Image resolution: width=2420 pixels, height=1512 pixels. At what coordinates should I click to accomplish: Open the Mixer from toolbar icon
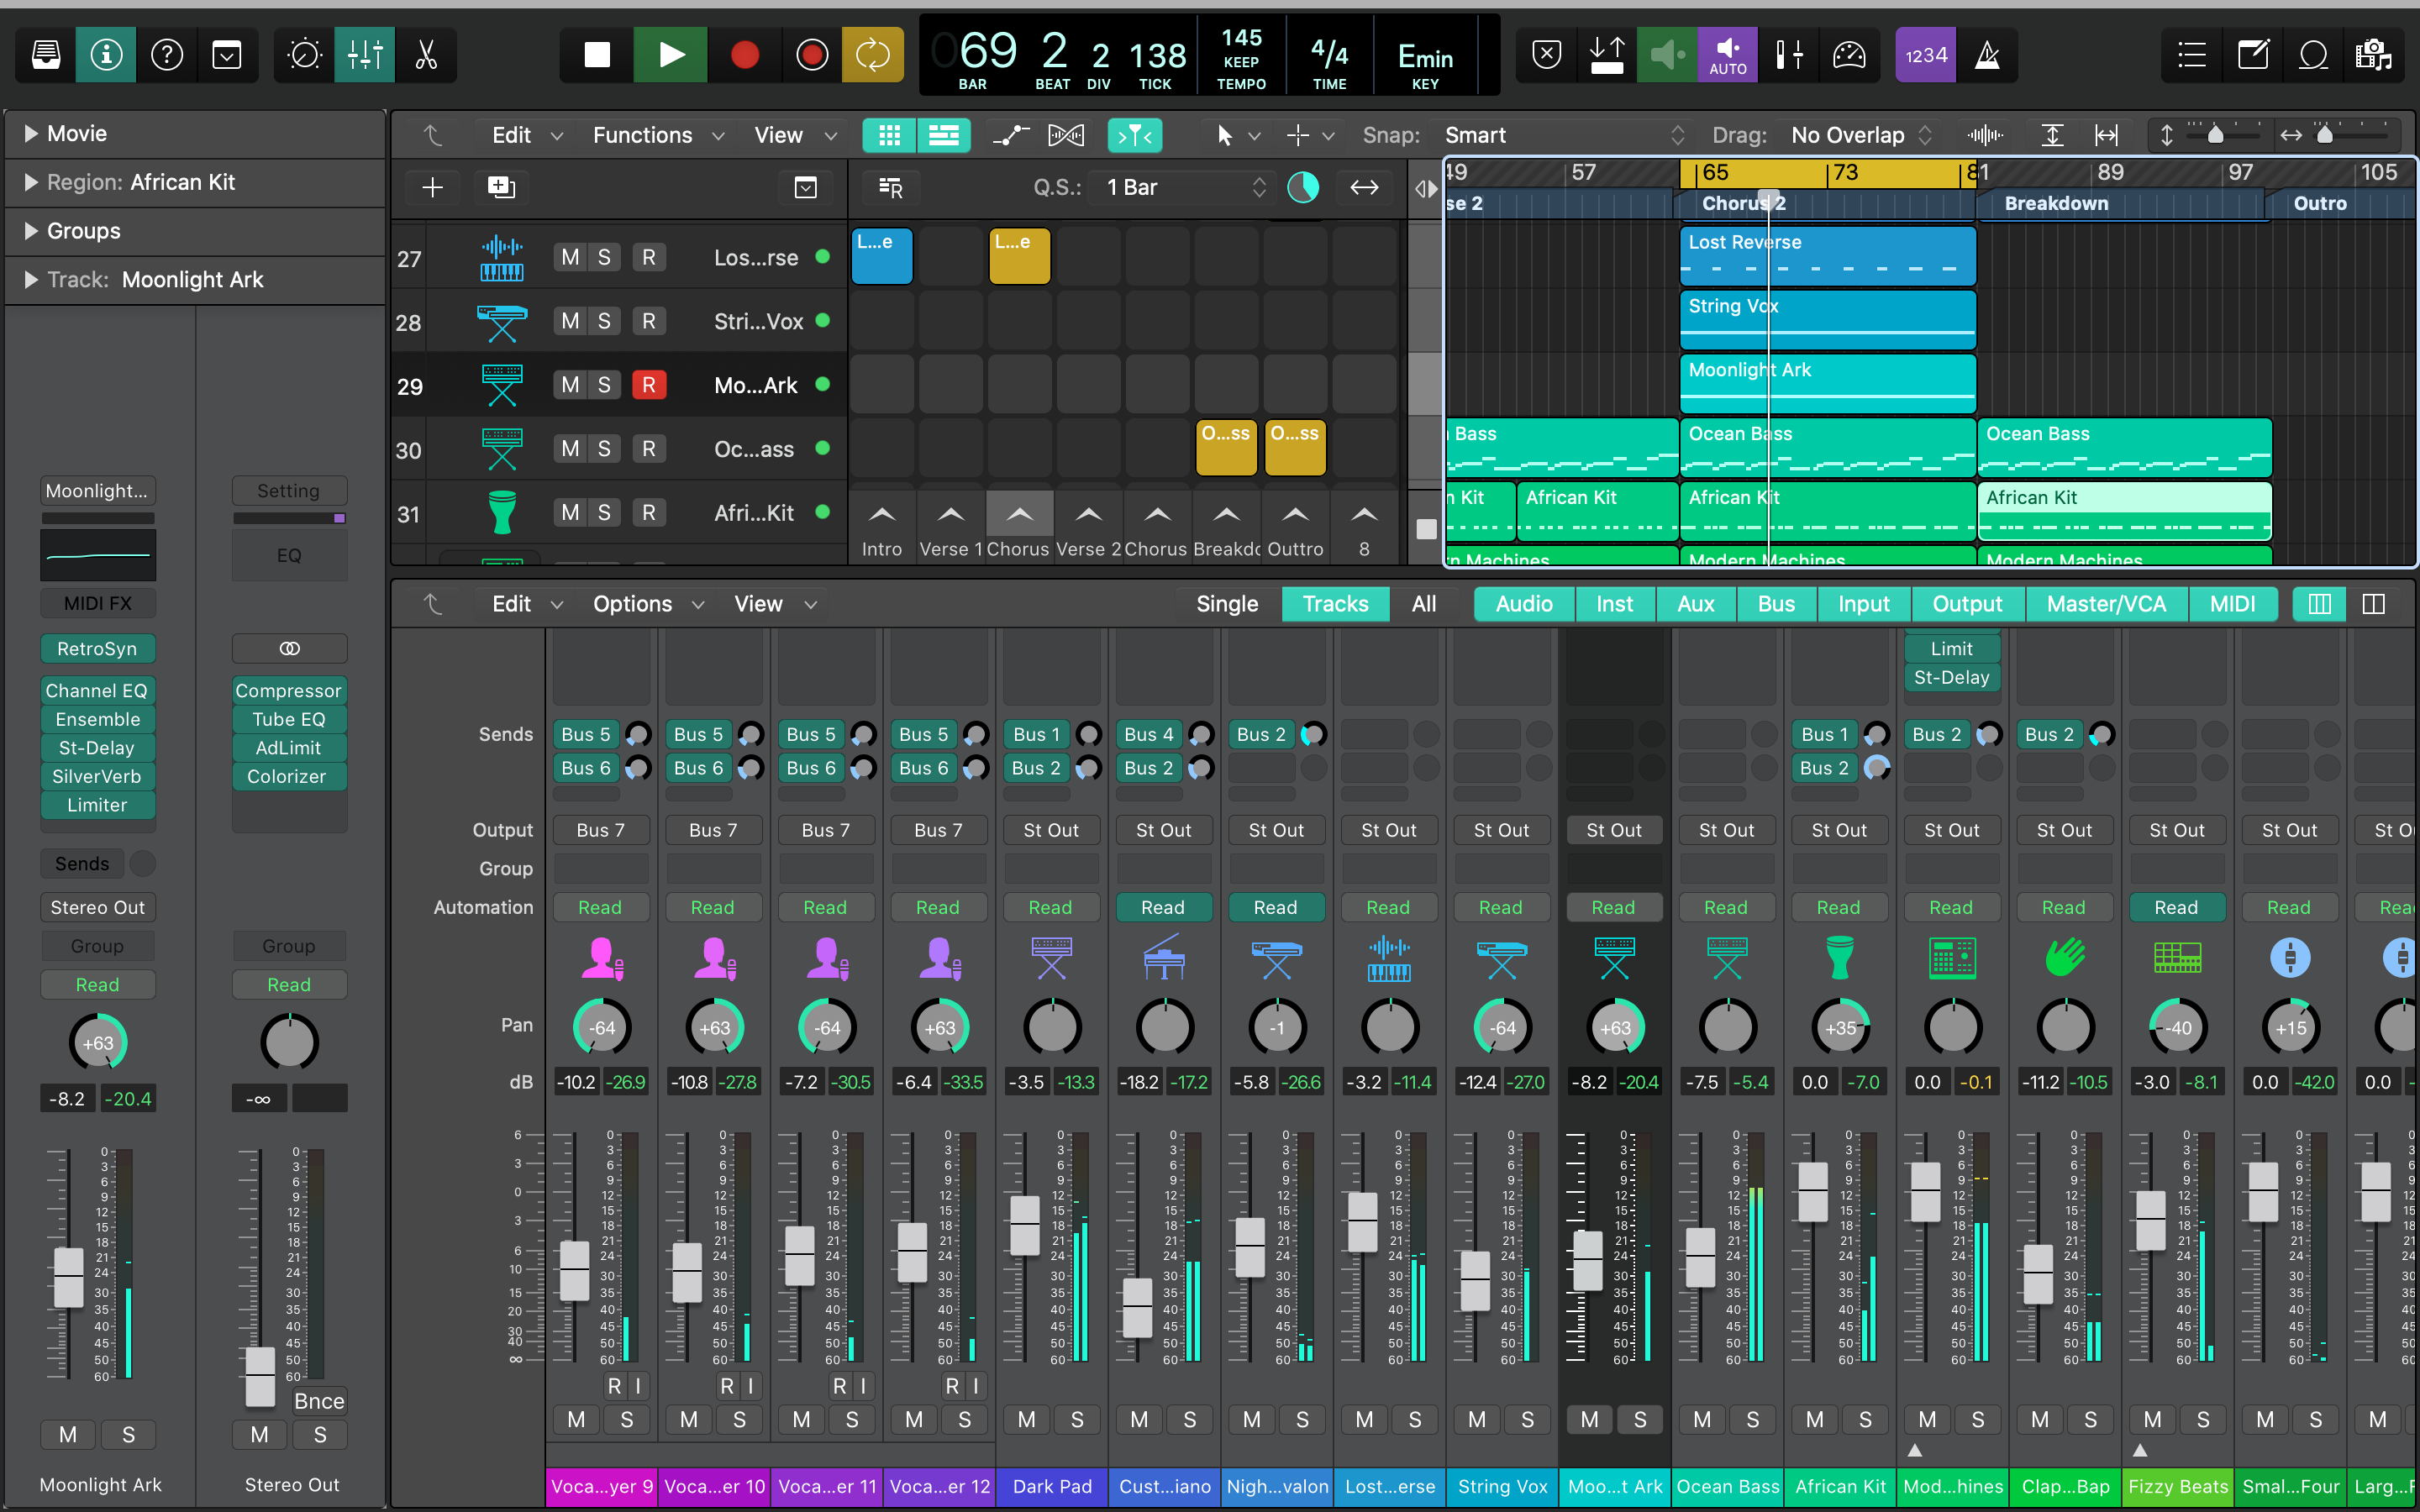tap(365, 55)
